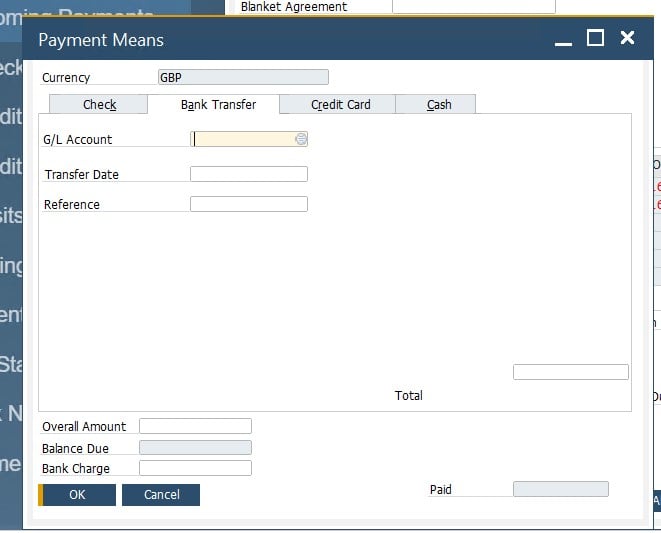The width and height of the screenshot is (661, 533).
Task: Open the Credit Card tab
Action: (x=340, y=105)
